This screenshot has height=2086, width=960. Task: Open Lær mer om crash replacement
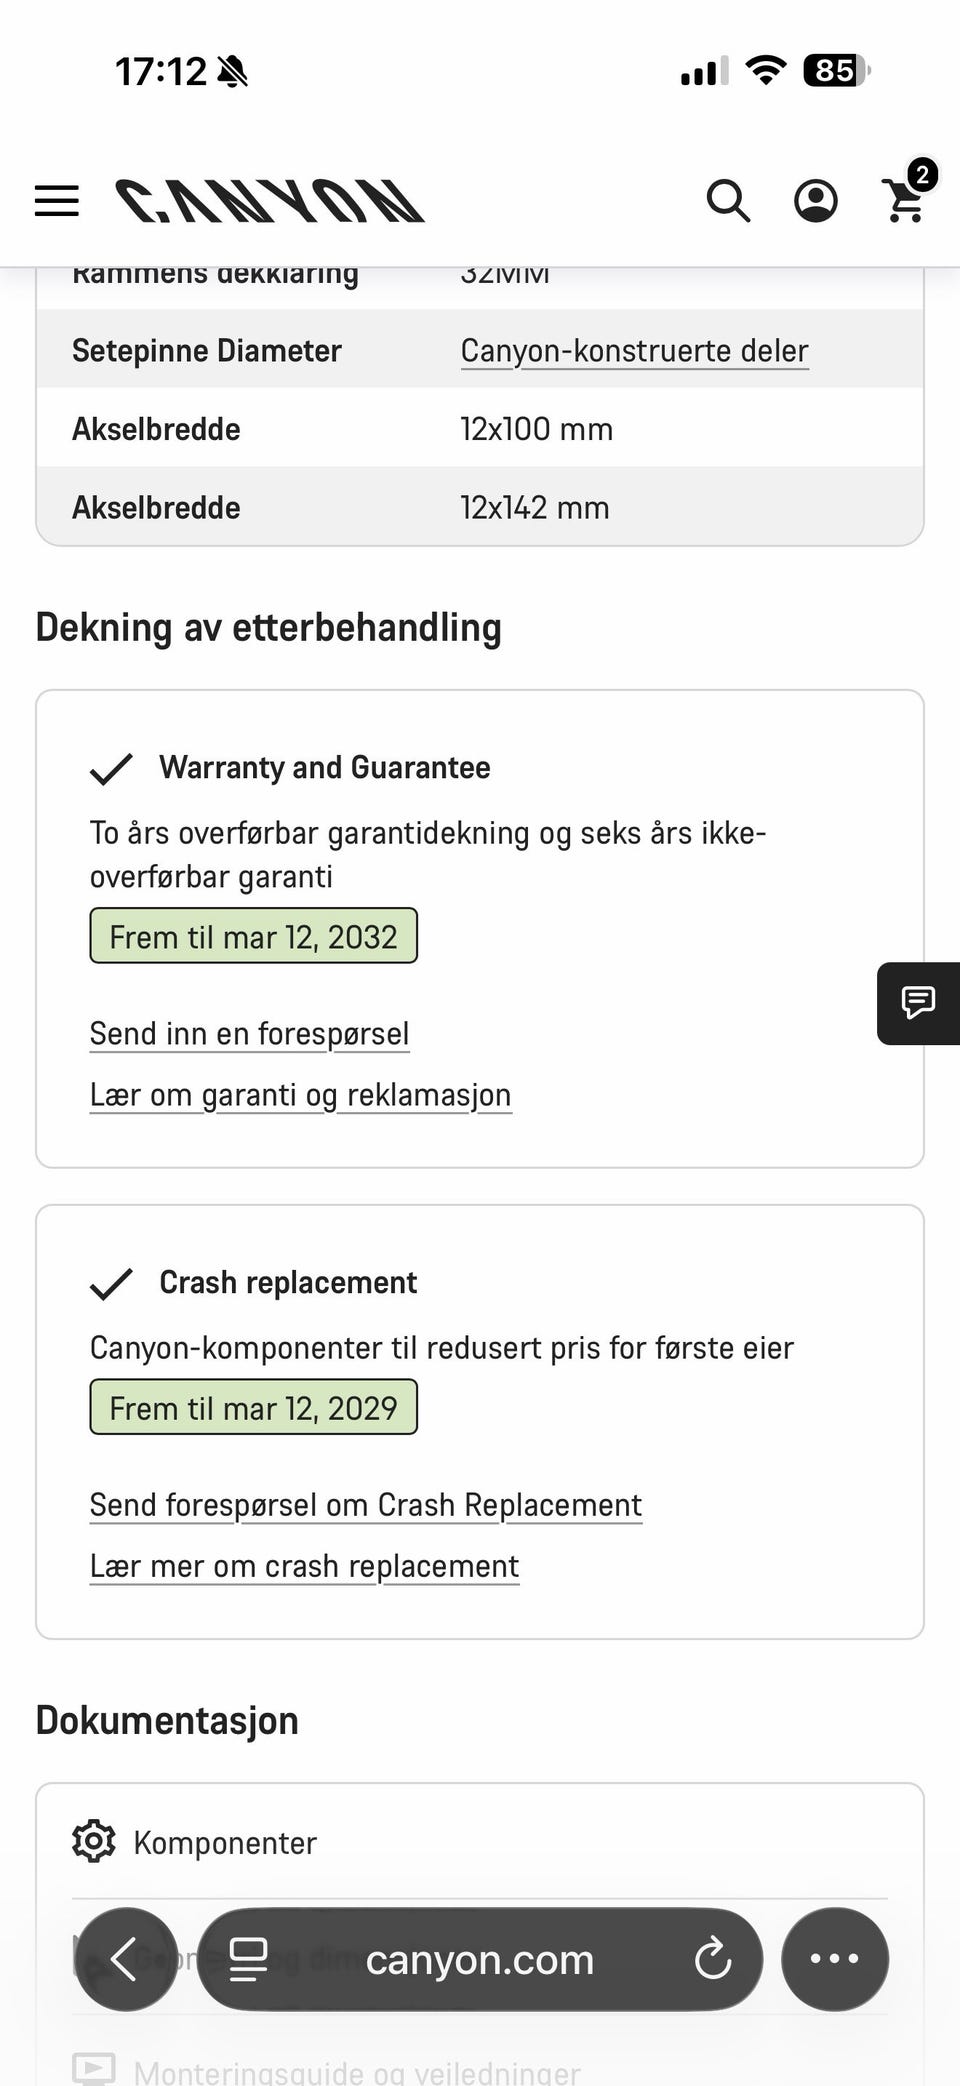click(x=304, y=1566)
